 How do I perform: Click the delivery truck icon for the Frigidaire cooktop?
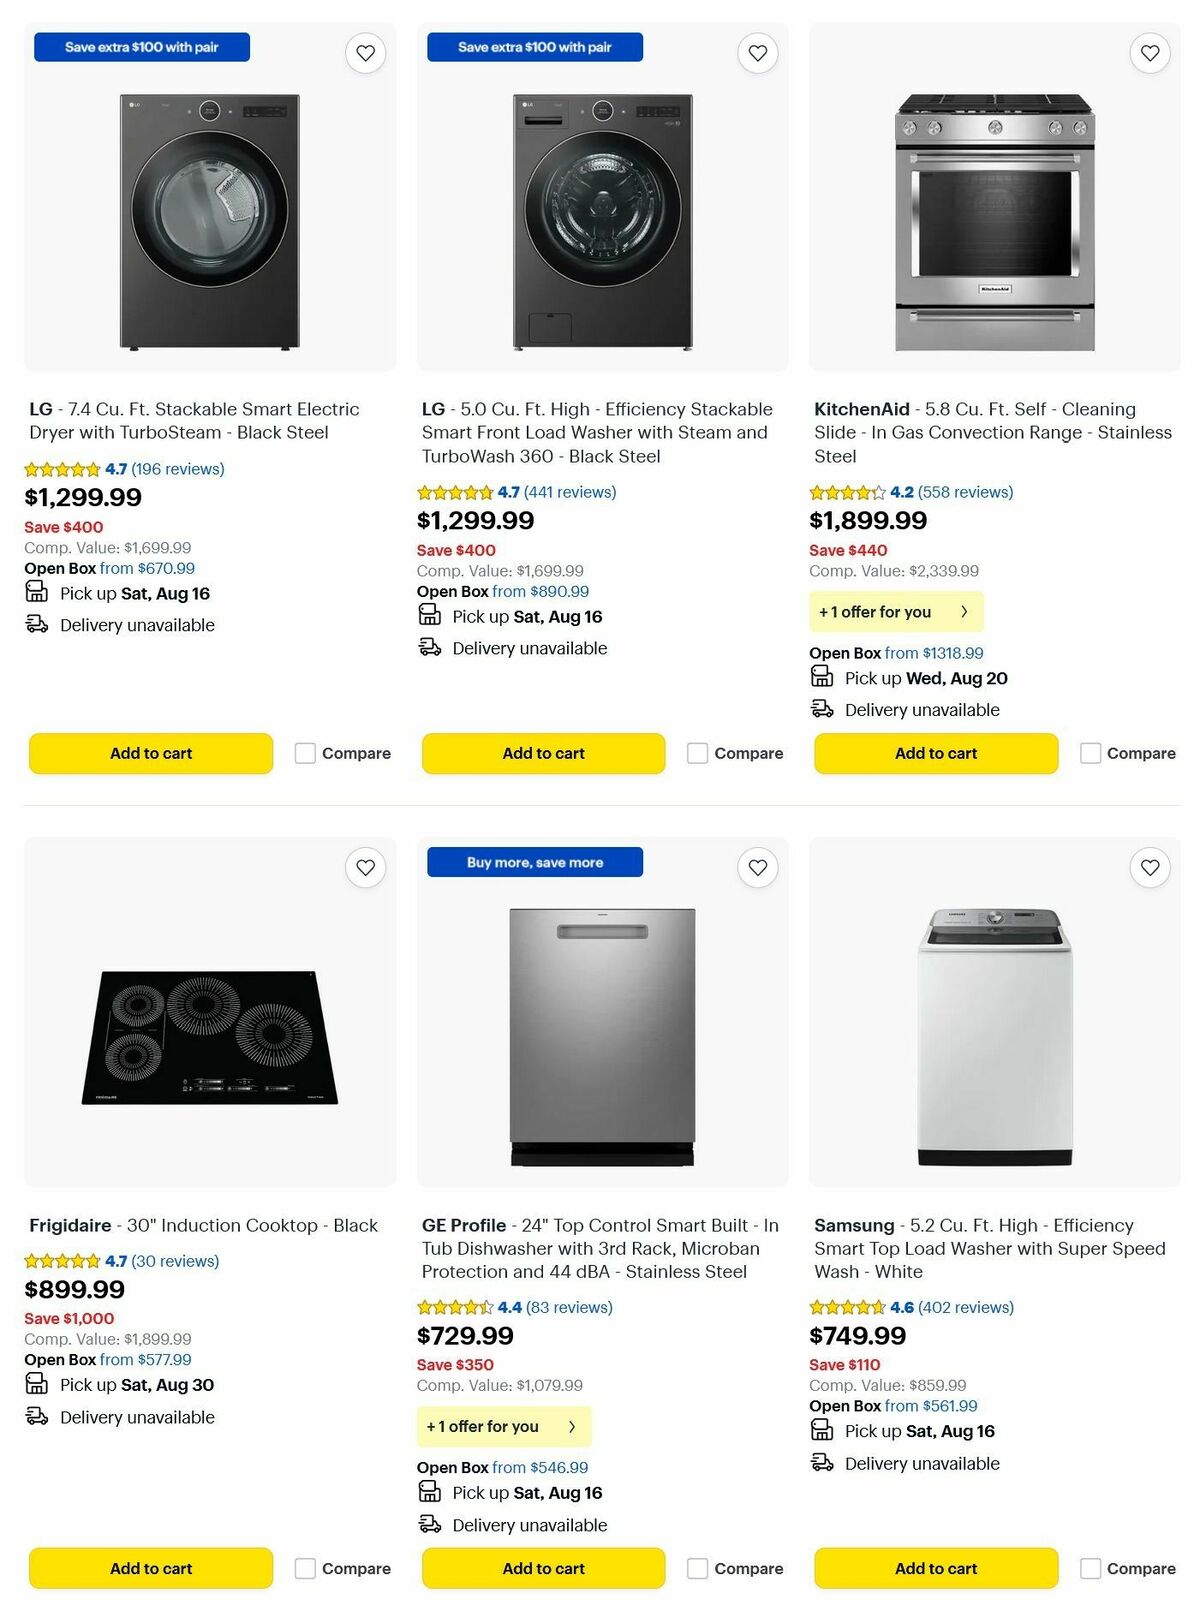(36, 1415)
